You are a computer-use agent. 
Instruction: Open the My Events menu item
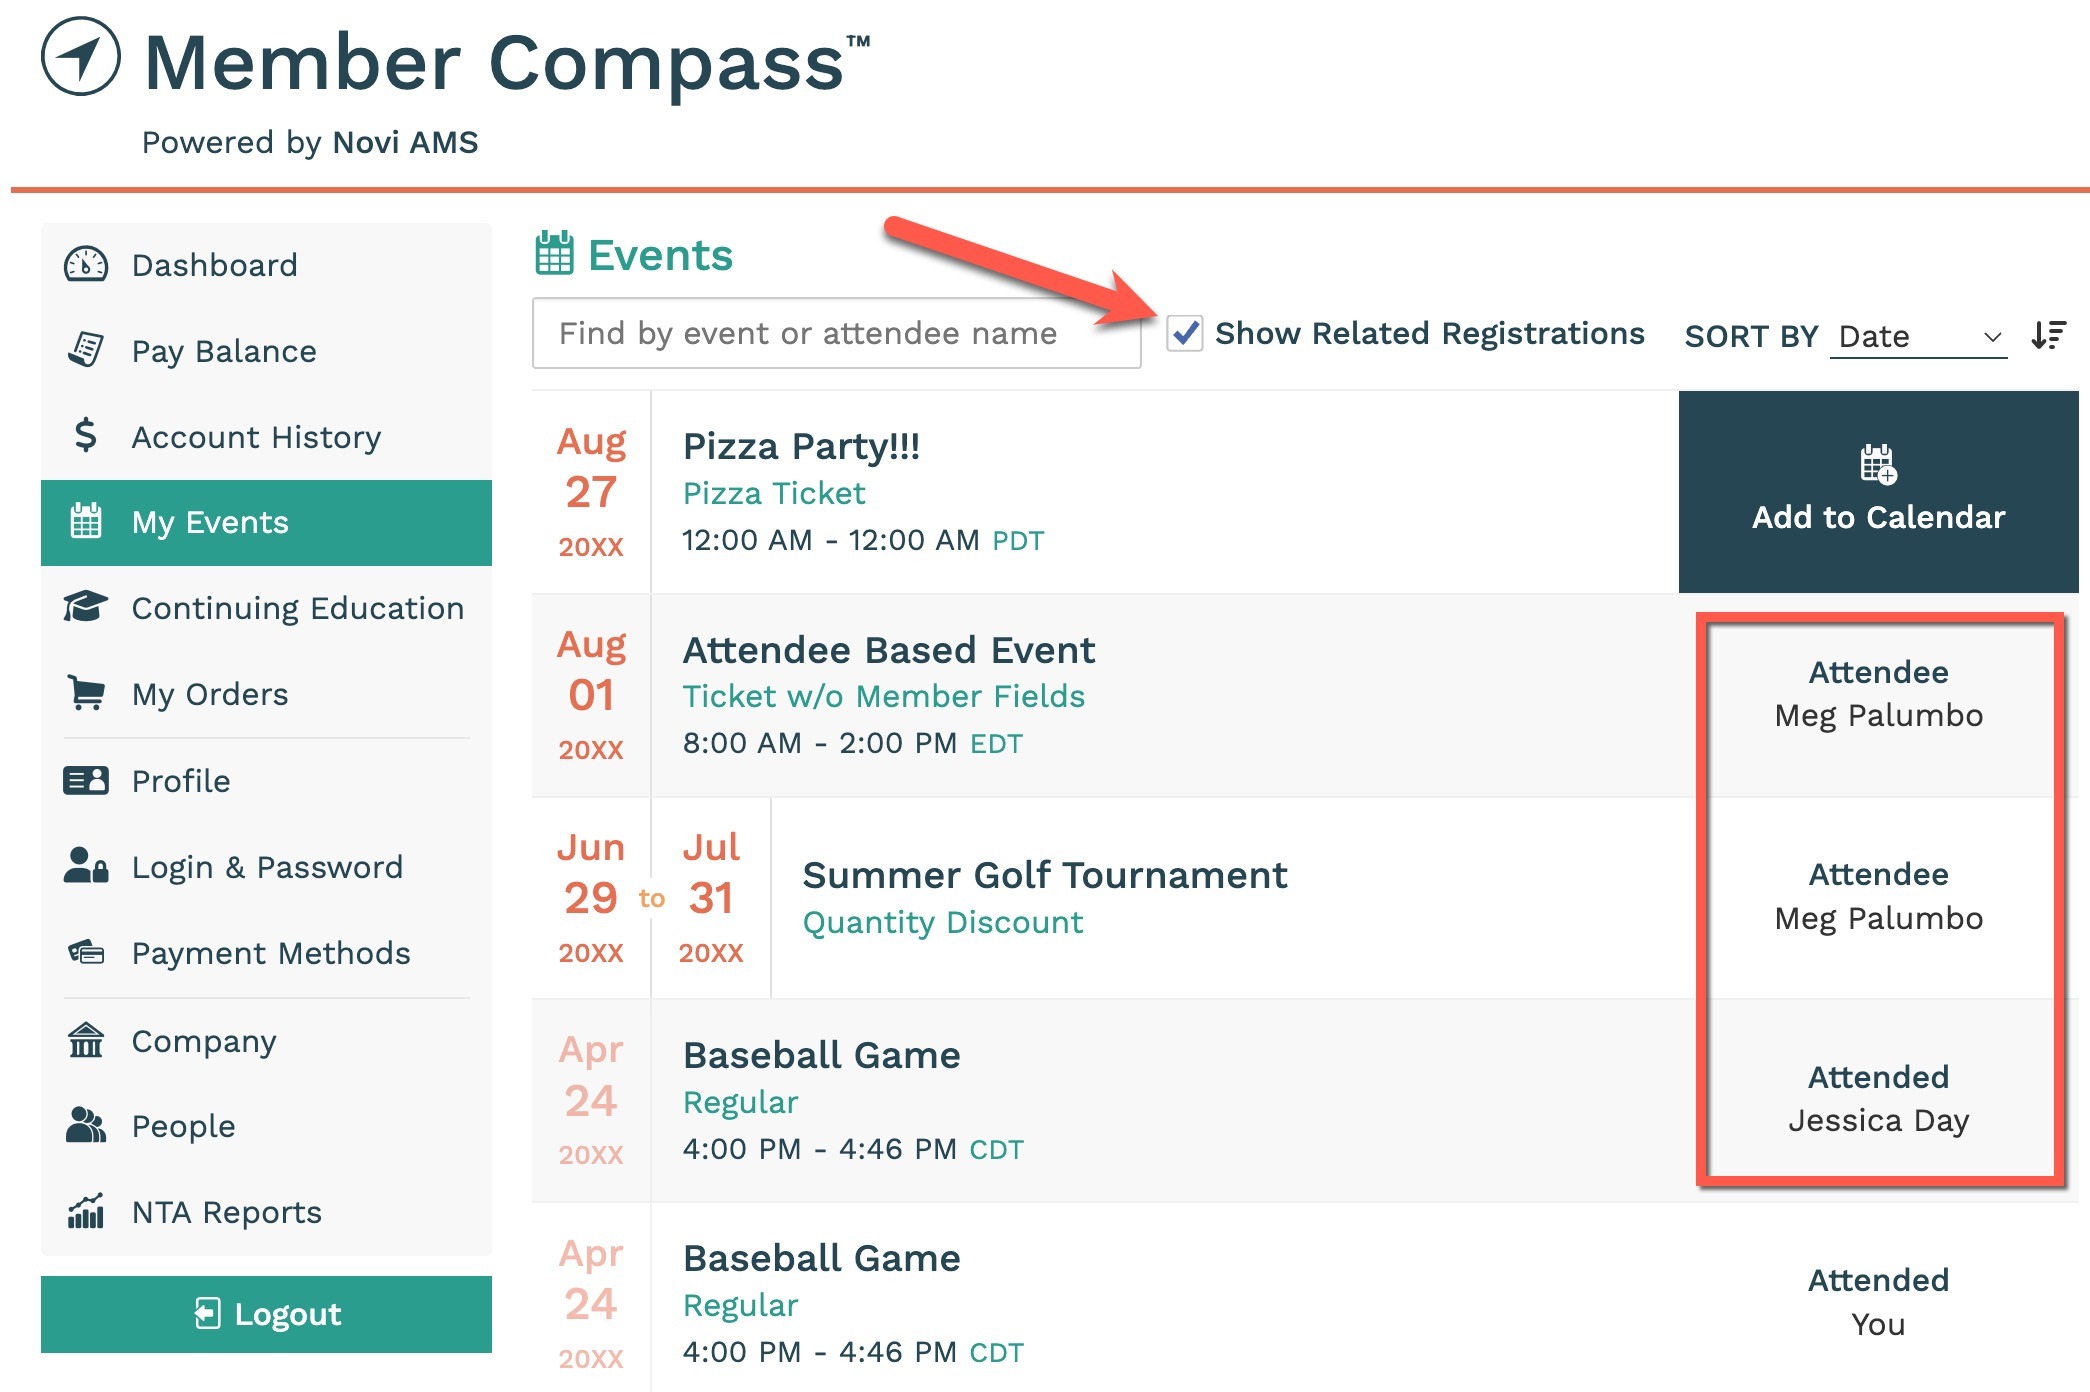266,522
